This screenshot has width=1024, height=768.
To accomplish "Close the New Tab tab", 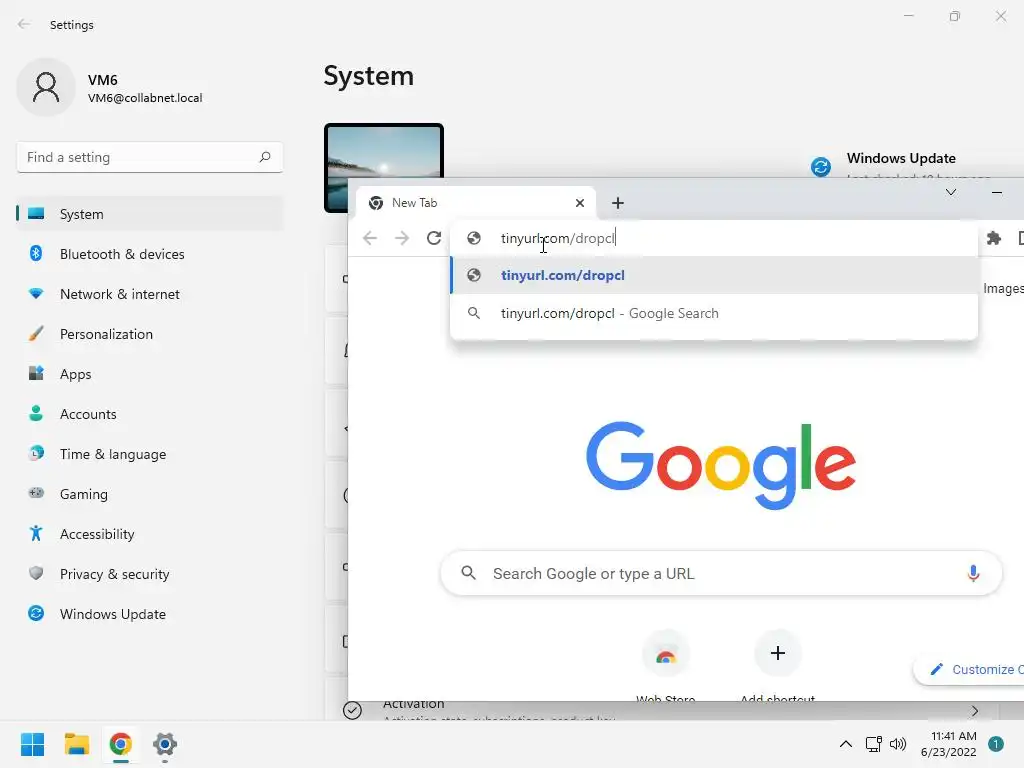I will pyautogui.click(x=580, y=203).
